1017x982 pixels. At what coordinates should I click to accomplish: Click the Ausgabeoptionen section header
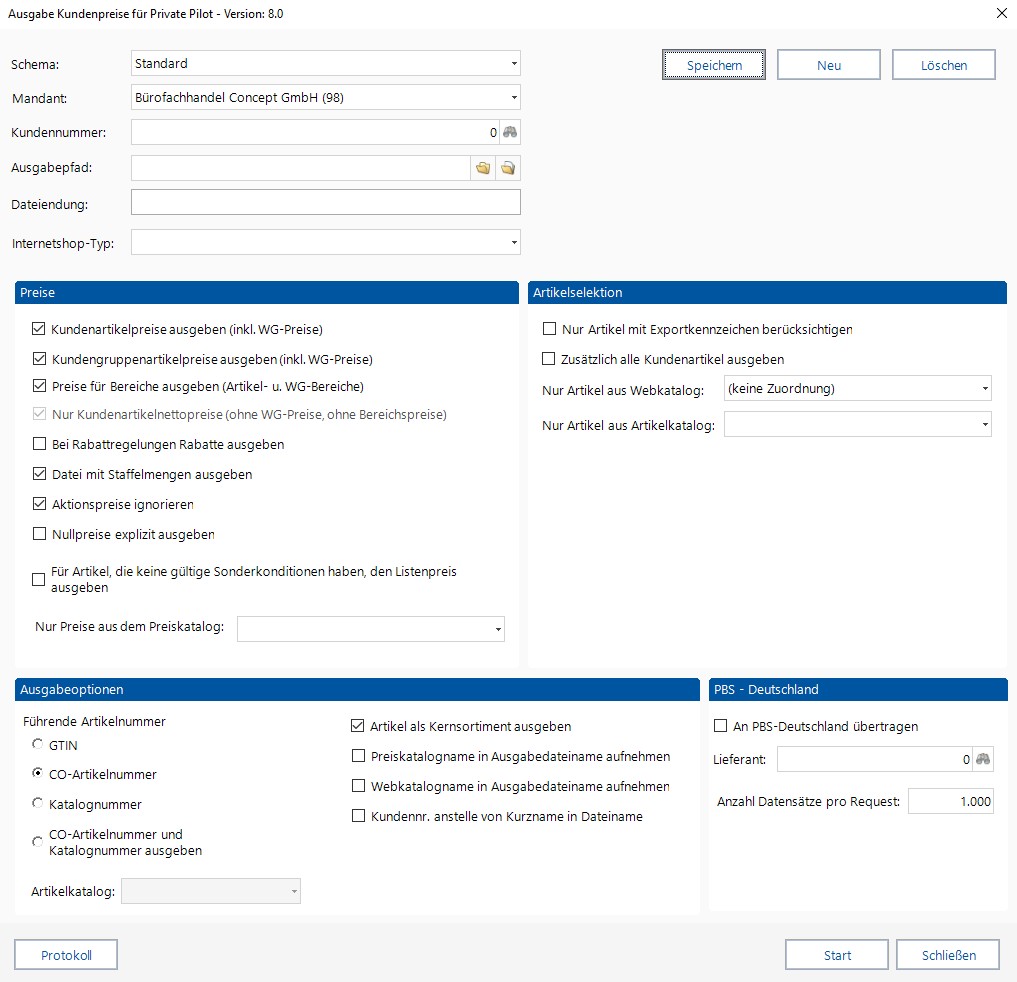357,689
